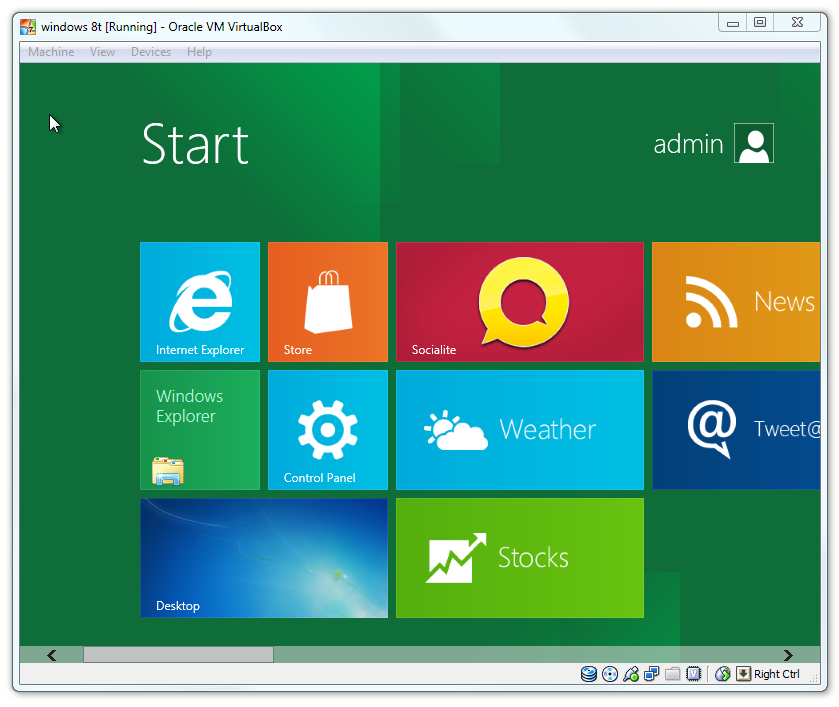Screen dimensions: 839x707
Task: Open the Store tile
Action: 327,302
